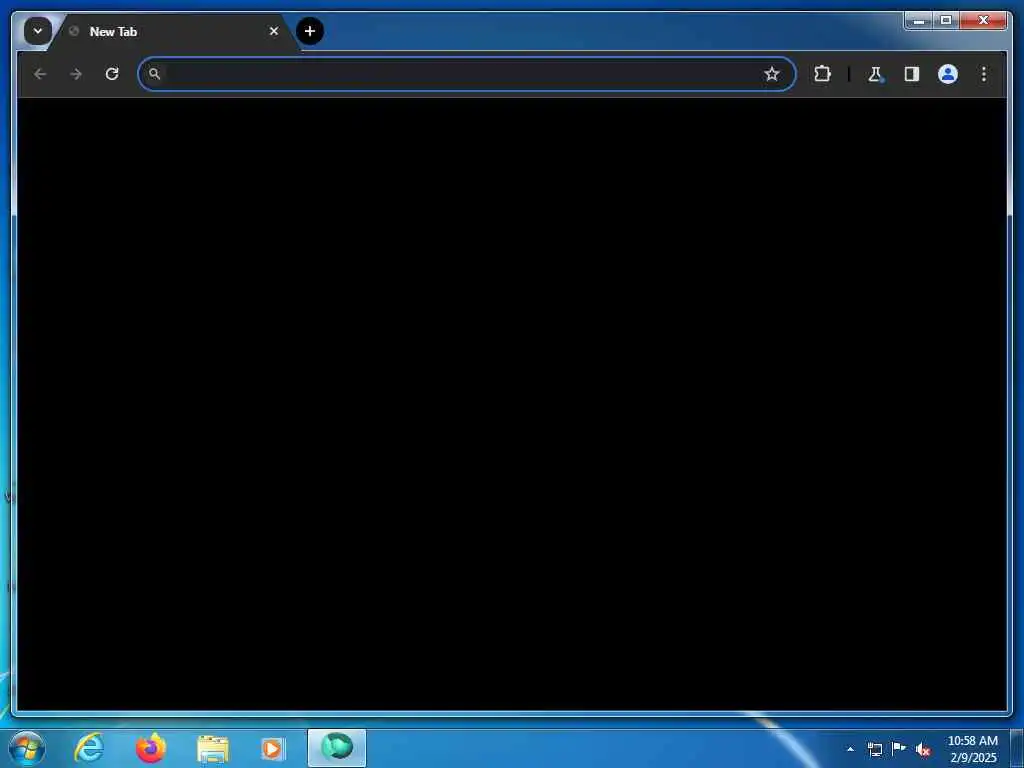Select the active browser taskbar button
Viewport: 1024px width, 768px height.
point(337,748)
